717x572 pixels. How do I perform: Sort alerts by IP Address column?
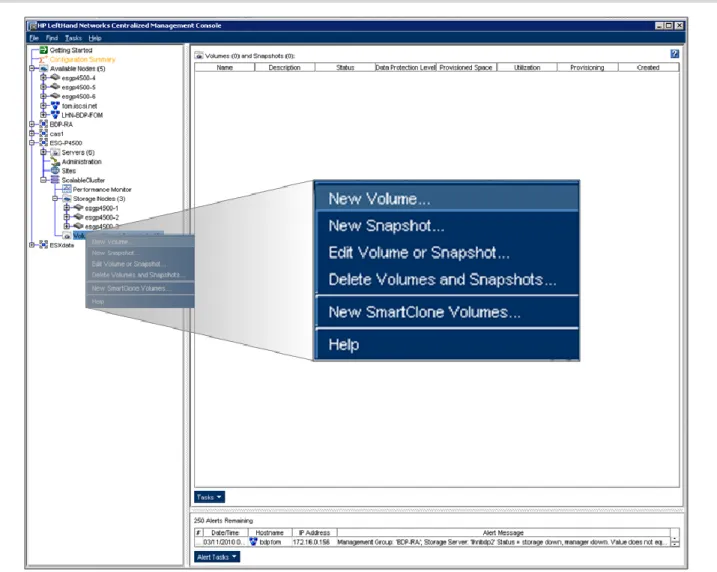[314, 533]
